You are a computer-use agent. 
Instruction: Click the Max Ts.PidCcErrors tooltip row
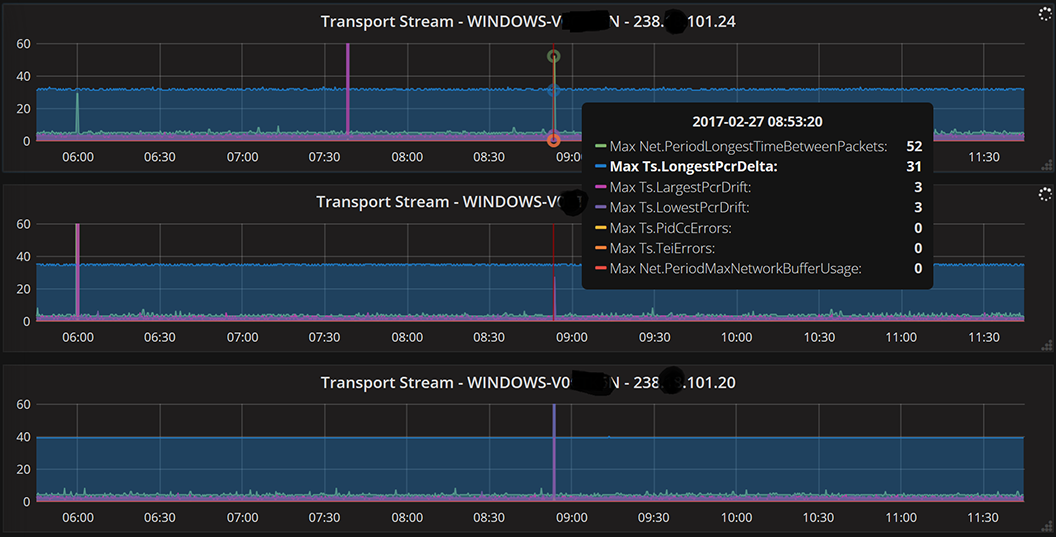tap(759, 228)
